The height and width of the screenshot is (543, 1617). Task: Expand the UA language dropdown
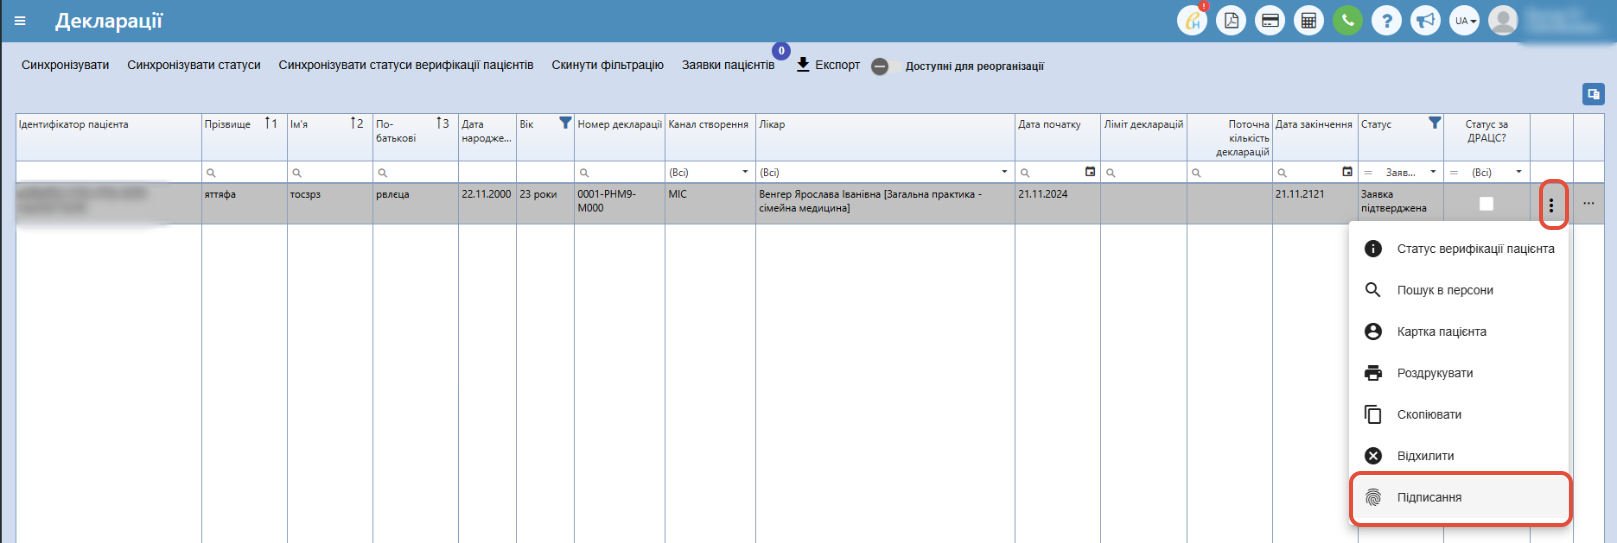(x=1465, y=20)
